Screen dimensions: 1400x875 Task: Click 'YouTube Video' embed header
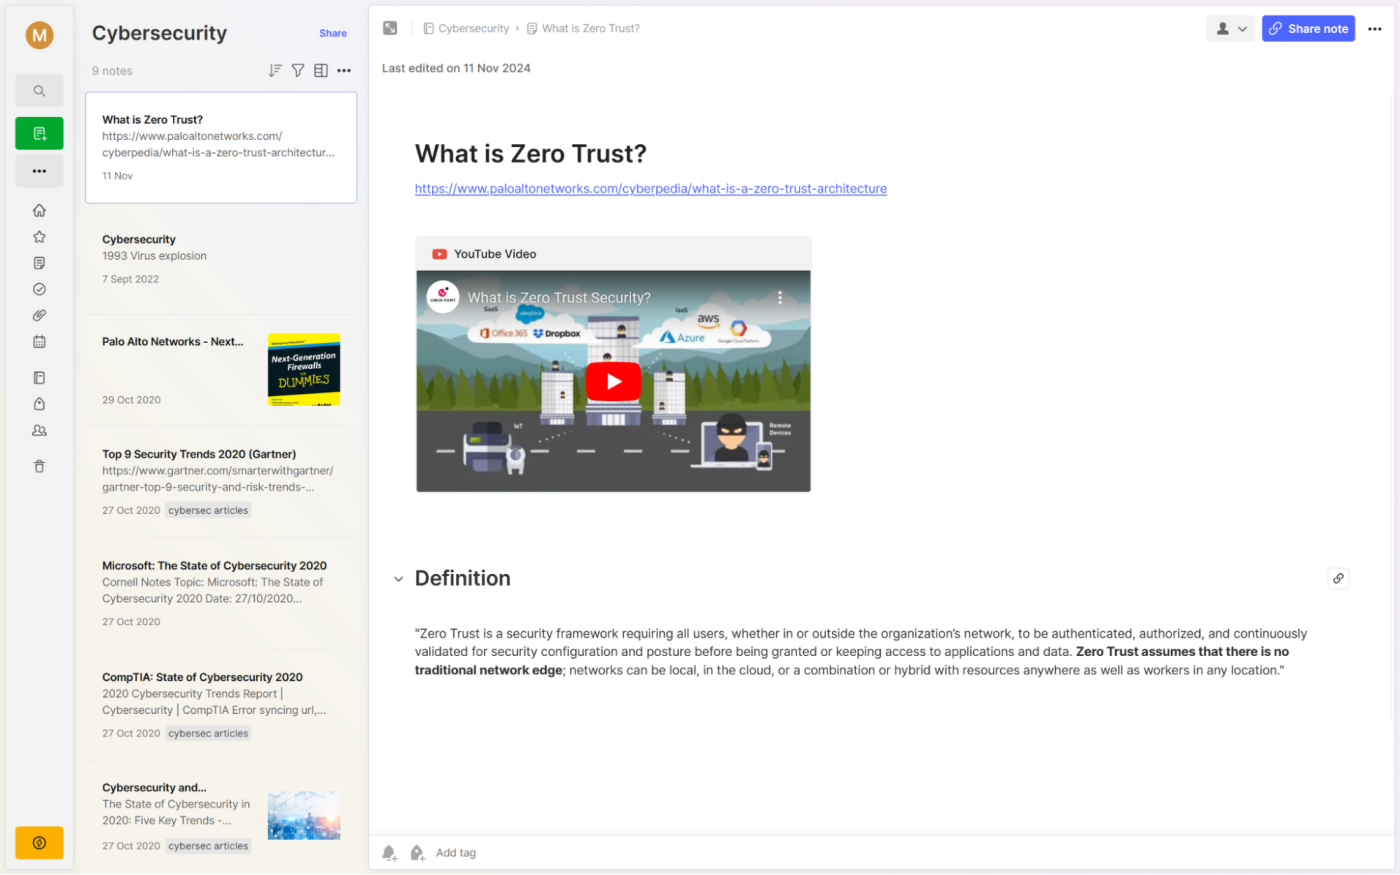(613, 254)
